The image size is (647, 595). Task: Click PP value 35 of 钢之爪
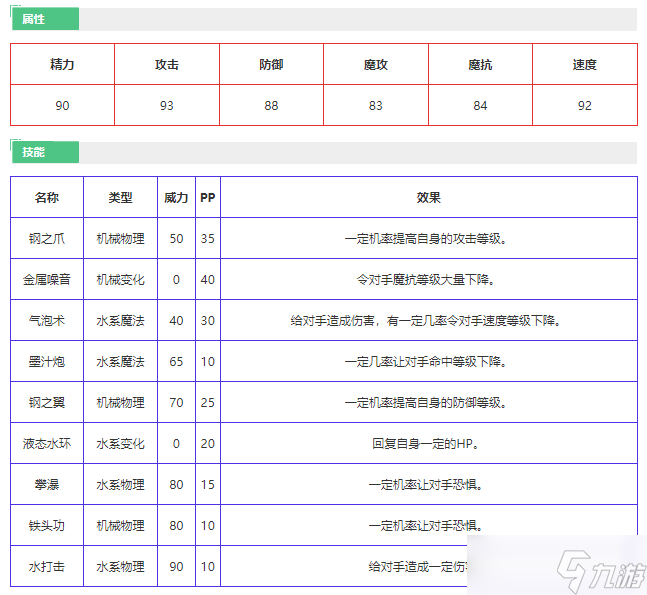click(x=208, y=238)
